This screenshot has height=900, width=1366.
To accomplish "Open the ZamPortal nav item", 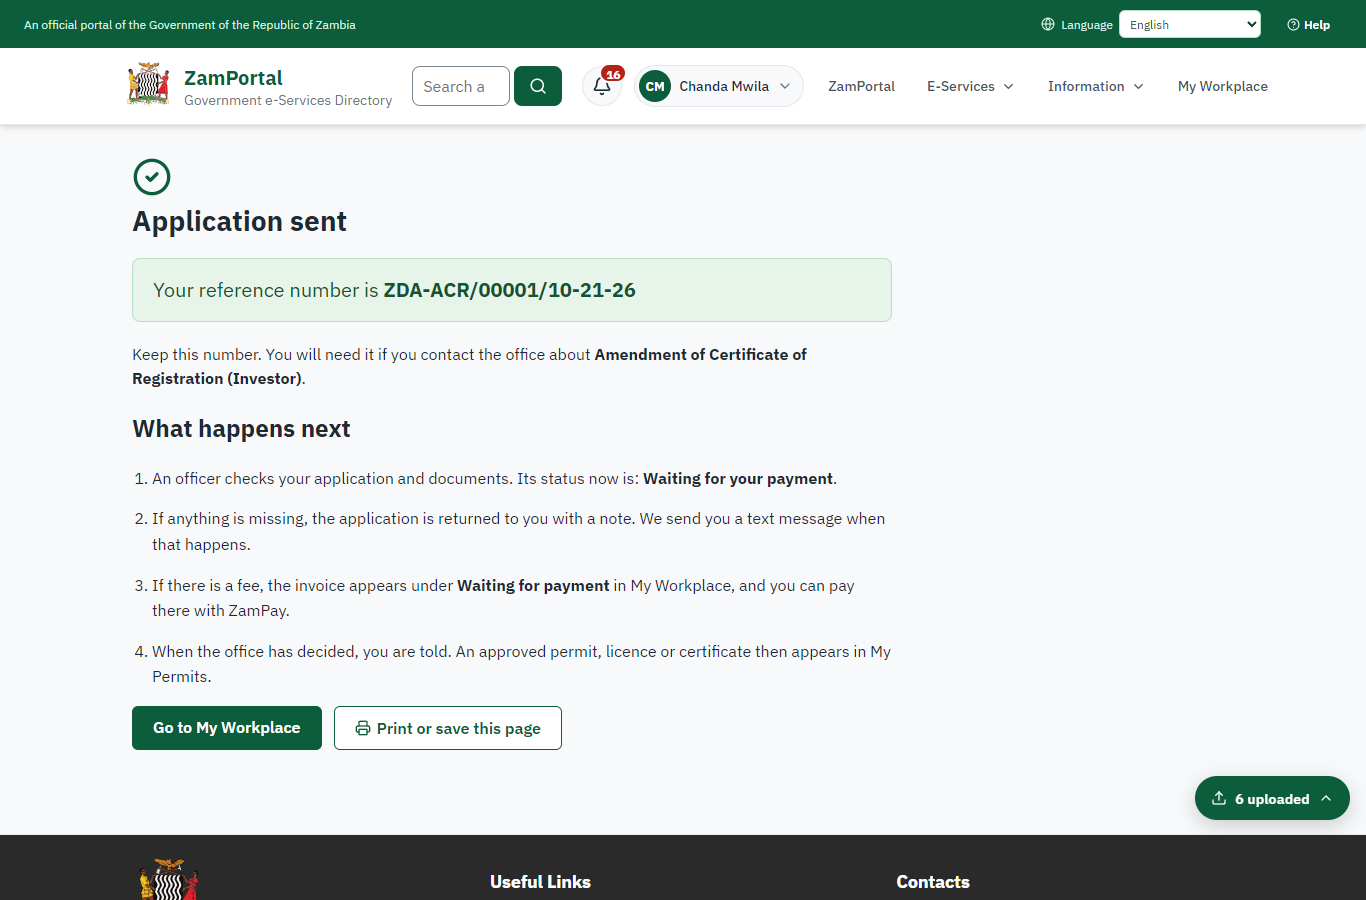I will [x=861, y=86].
